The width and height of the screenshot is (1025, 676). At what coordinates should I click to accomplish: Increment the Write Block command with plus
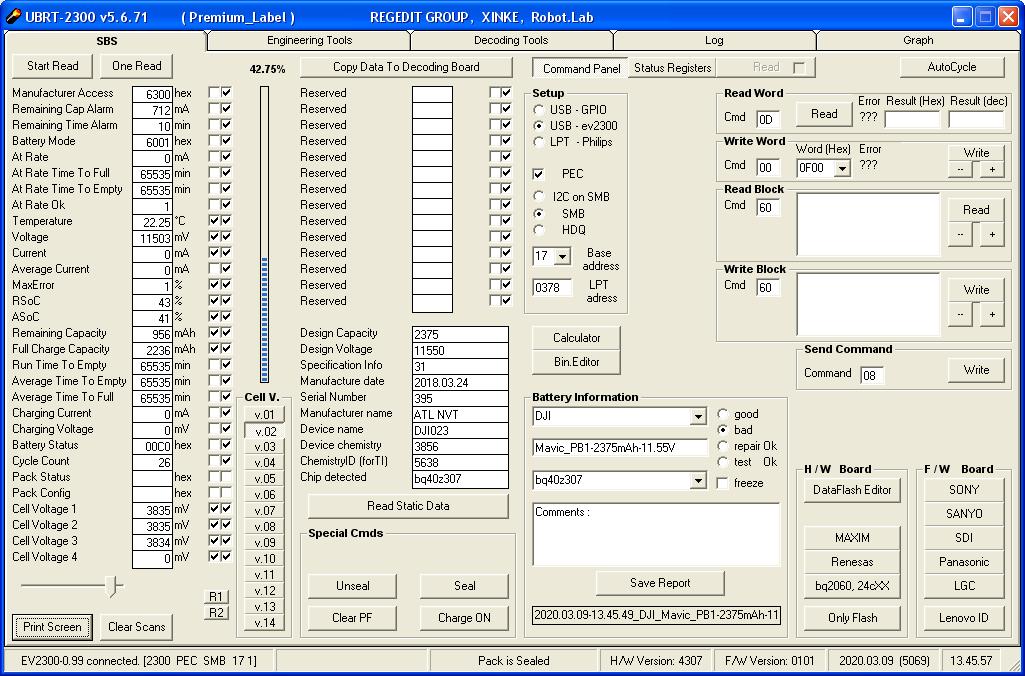[x=992, y=314]
